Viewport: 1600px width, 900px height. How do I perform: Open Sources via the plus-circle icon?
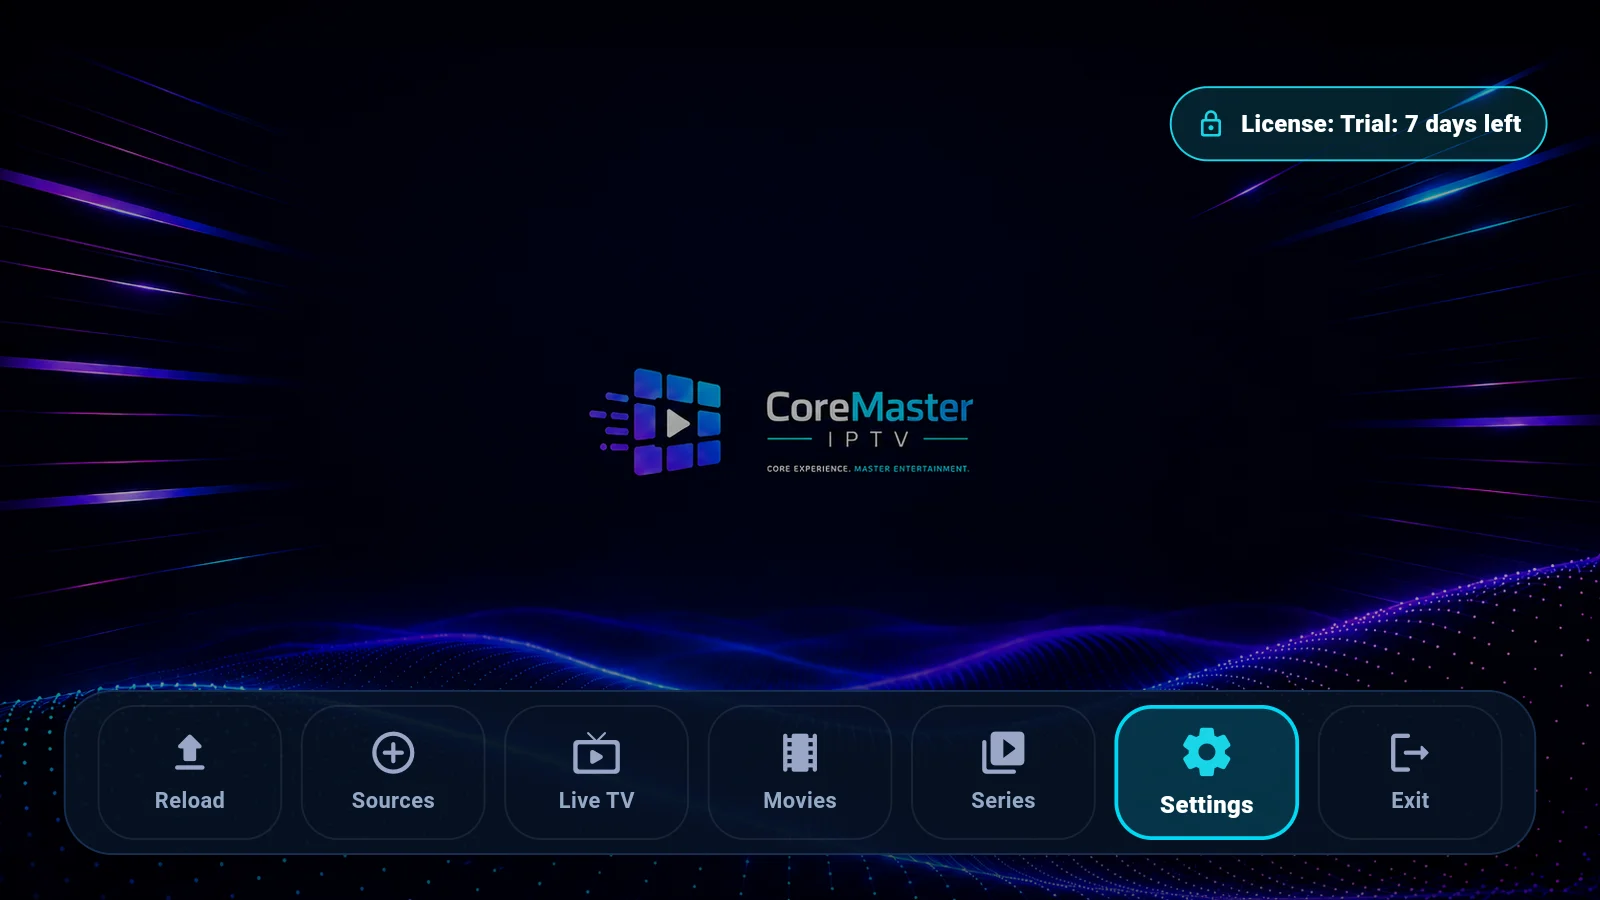coord(393,752)
